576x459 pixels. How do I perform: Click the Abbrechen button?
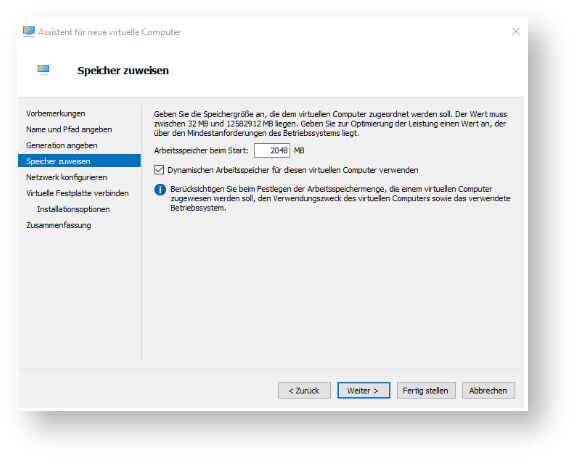tap(488, 391)
